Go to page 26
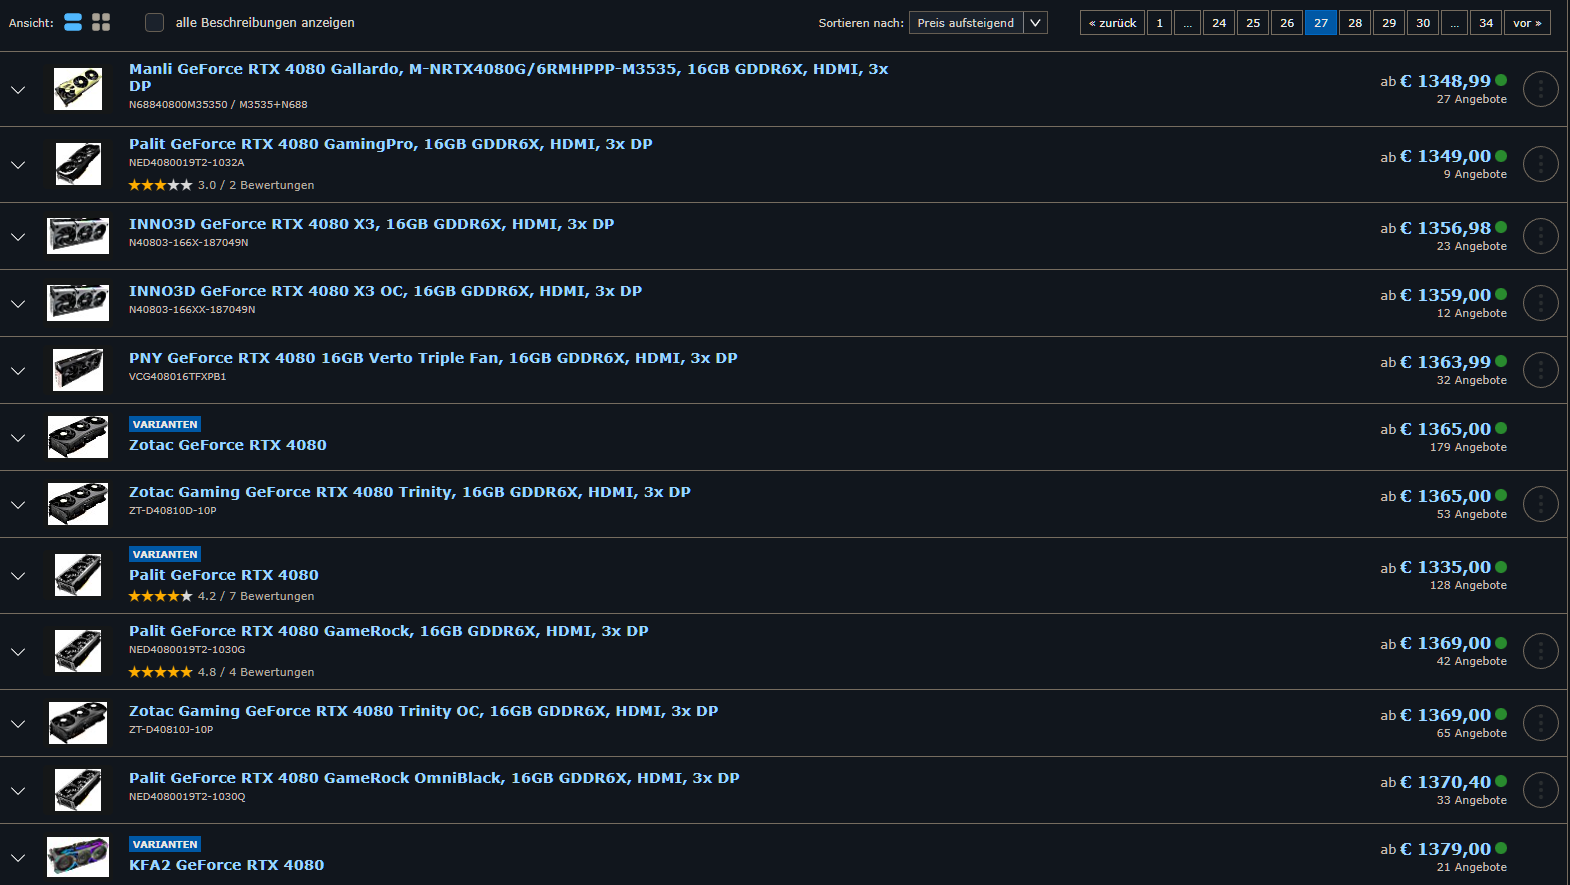Image resolution: width=1570 pixels, height=885 pixels. tap(1287, 22)
